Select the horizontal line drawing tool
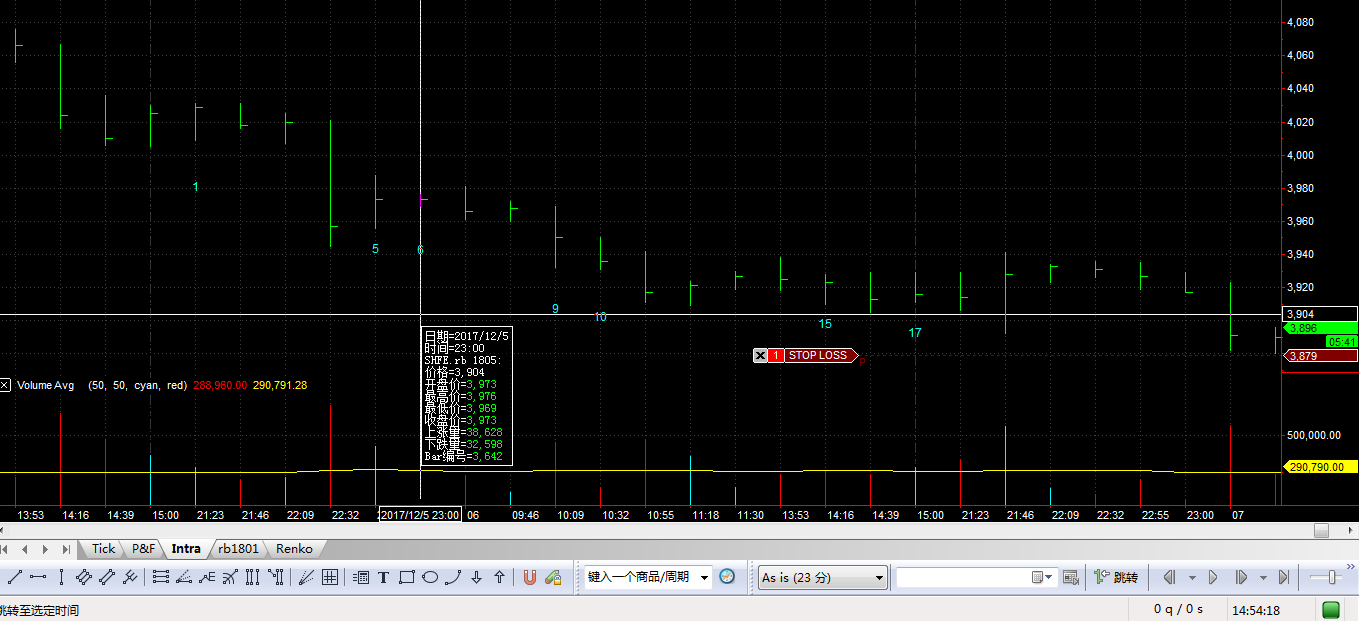This screenshot has height=621, width=1359. tap(38, 577)
